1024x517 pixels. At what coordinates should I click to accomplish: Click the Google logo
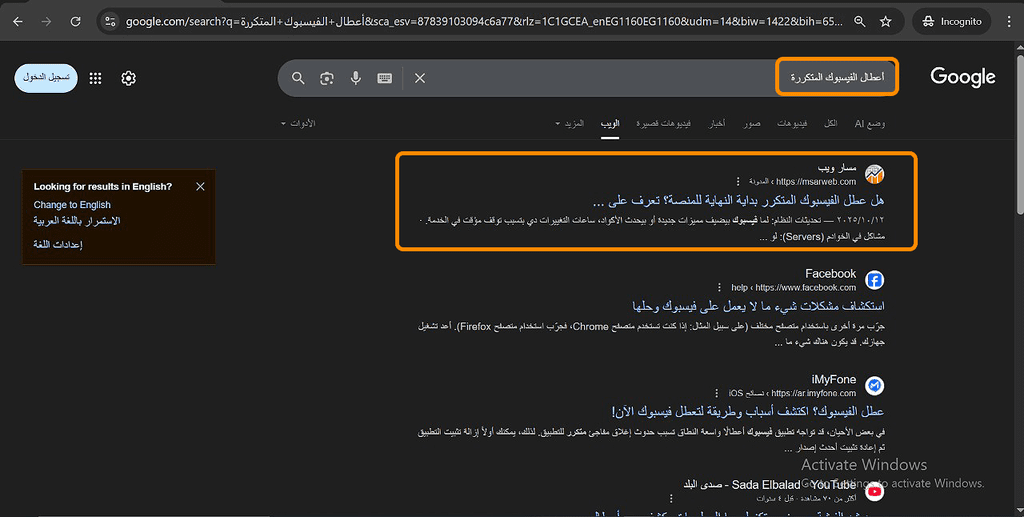[x=963, y=77]
